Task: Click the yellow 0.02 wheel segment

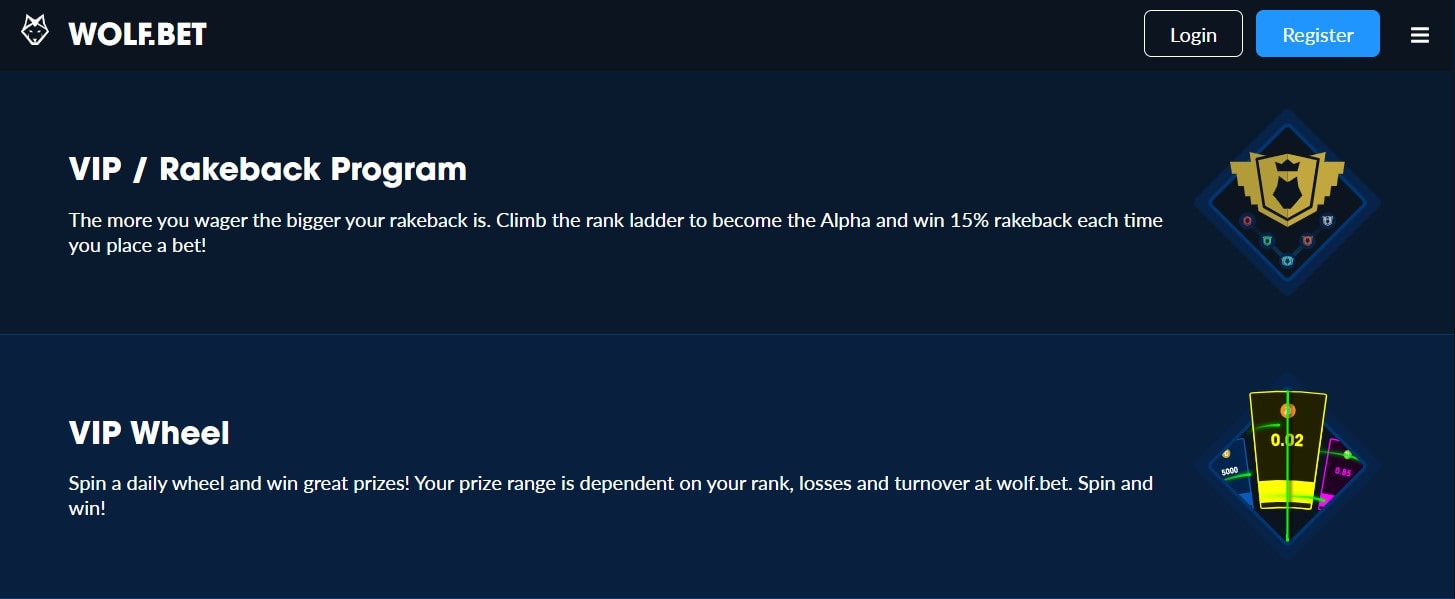Action: coord(1287,450)
